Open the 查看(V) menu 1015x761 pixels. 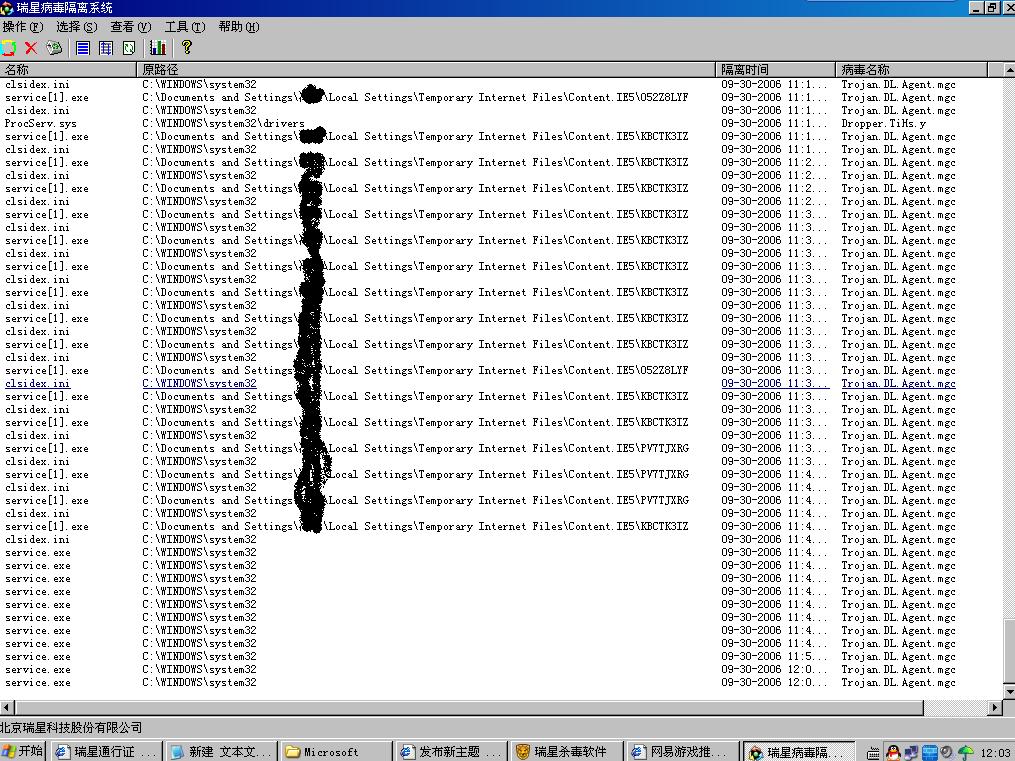point(130,27)
